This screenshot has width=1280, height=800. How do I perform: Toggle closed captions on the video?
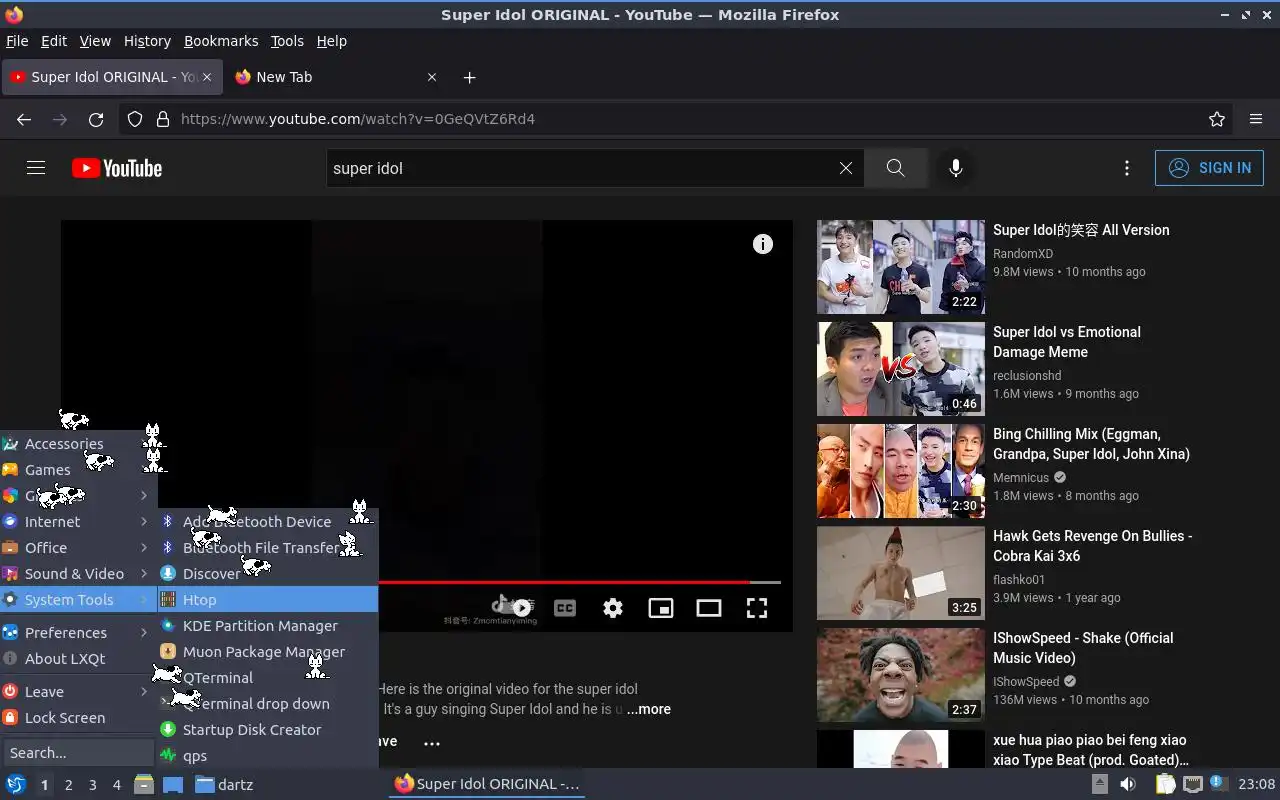click(x=565, y=608)
